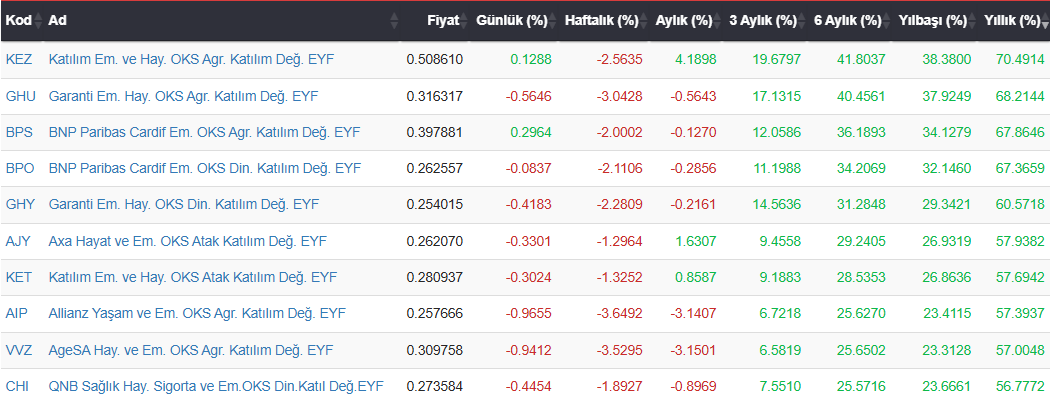Click BPS daily change 0.2964
This screenshot has width=1050, height=402.
531,132
